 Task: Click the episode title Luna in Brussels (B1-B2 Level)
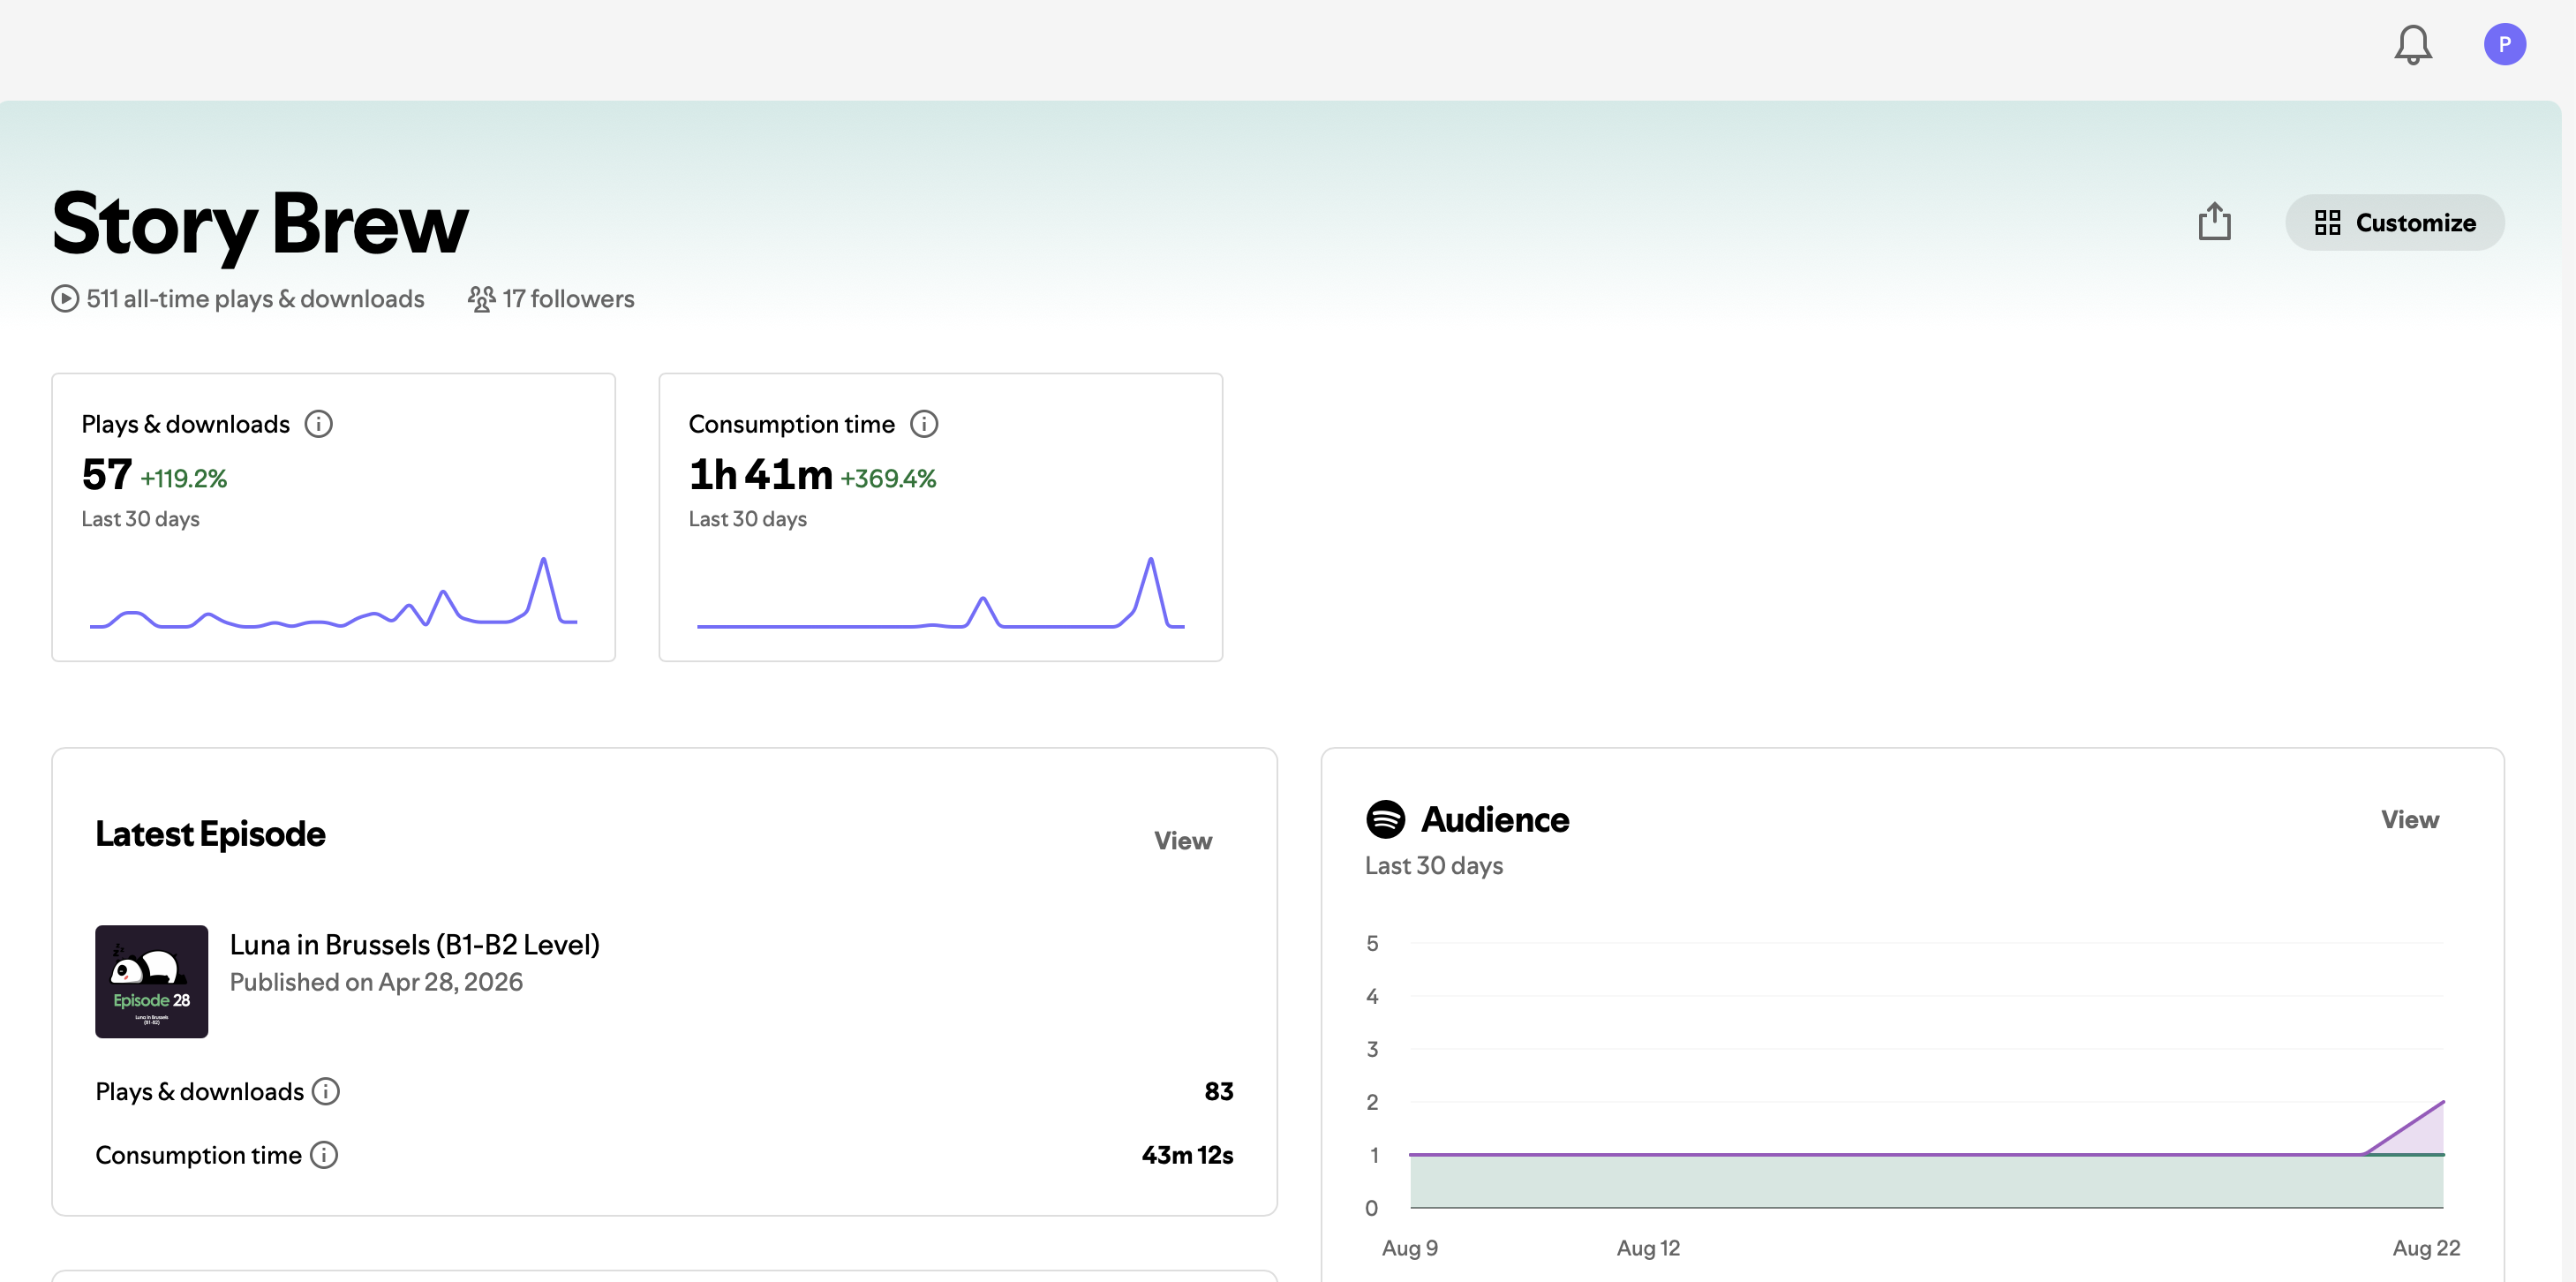[x=414, y=944]
